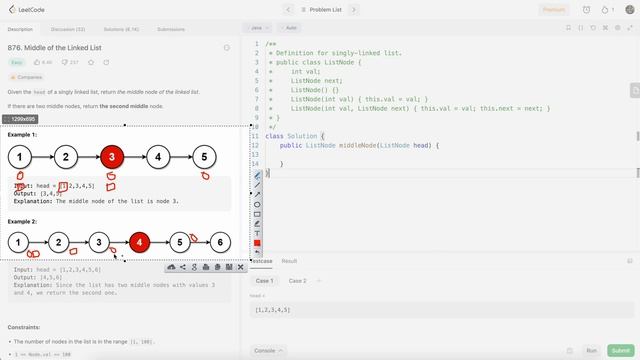Screen dimensions: 640x360
Task: Click the expand icon on the testcase panel
Action: pos(630,261)
